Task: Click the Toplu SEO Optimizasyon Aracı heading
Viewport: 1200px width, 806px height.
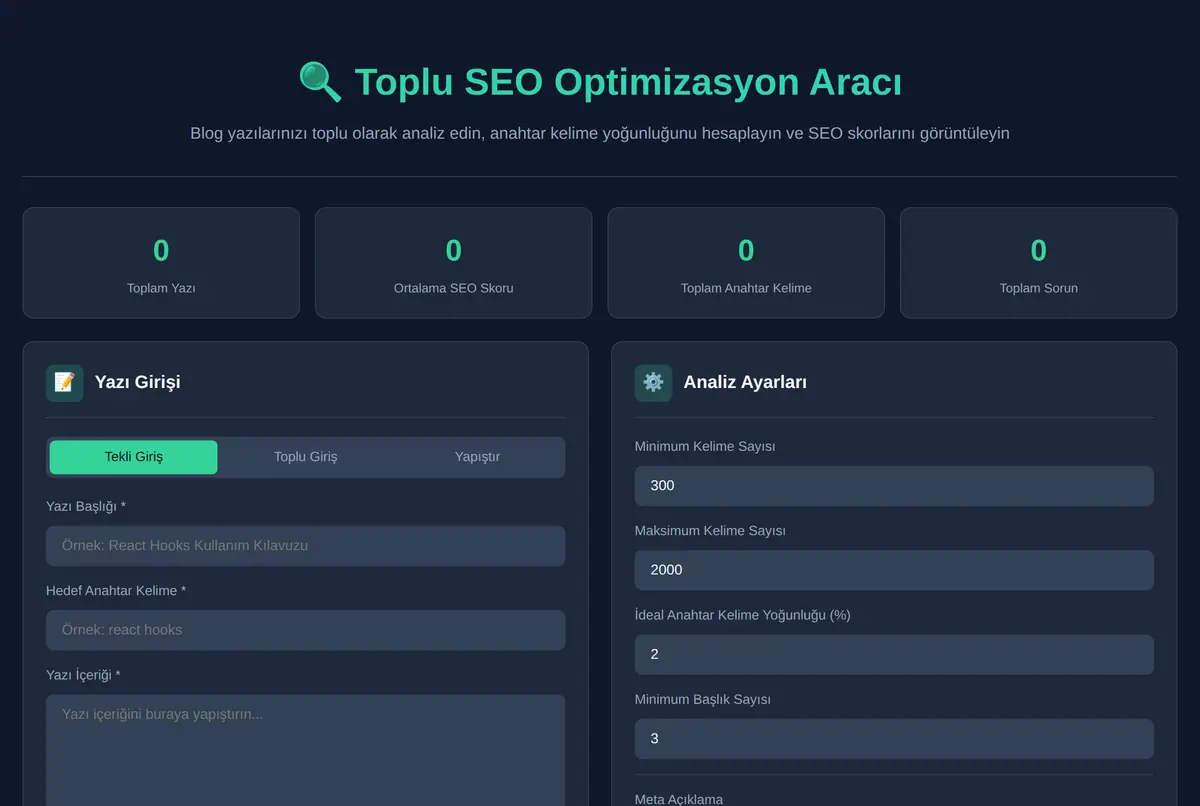Action: click(628, 82)
